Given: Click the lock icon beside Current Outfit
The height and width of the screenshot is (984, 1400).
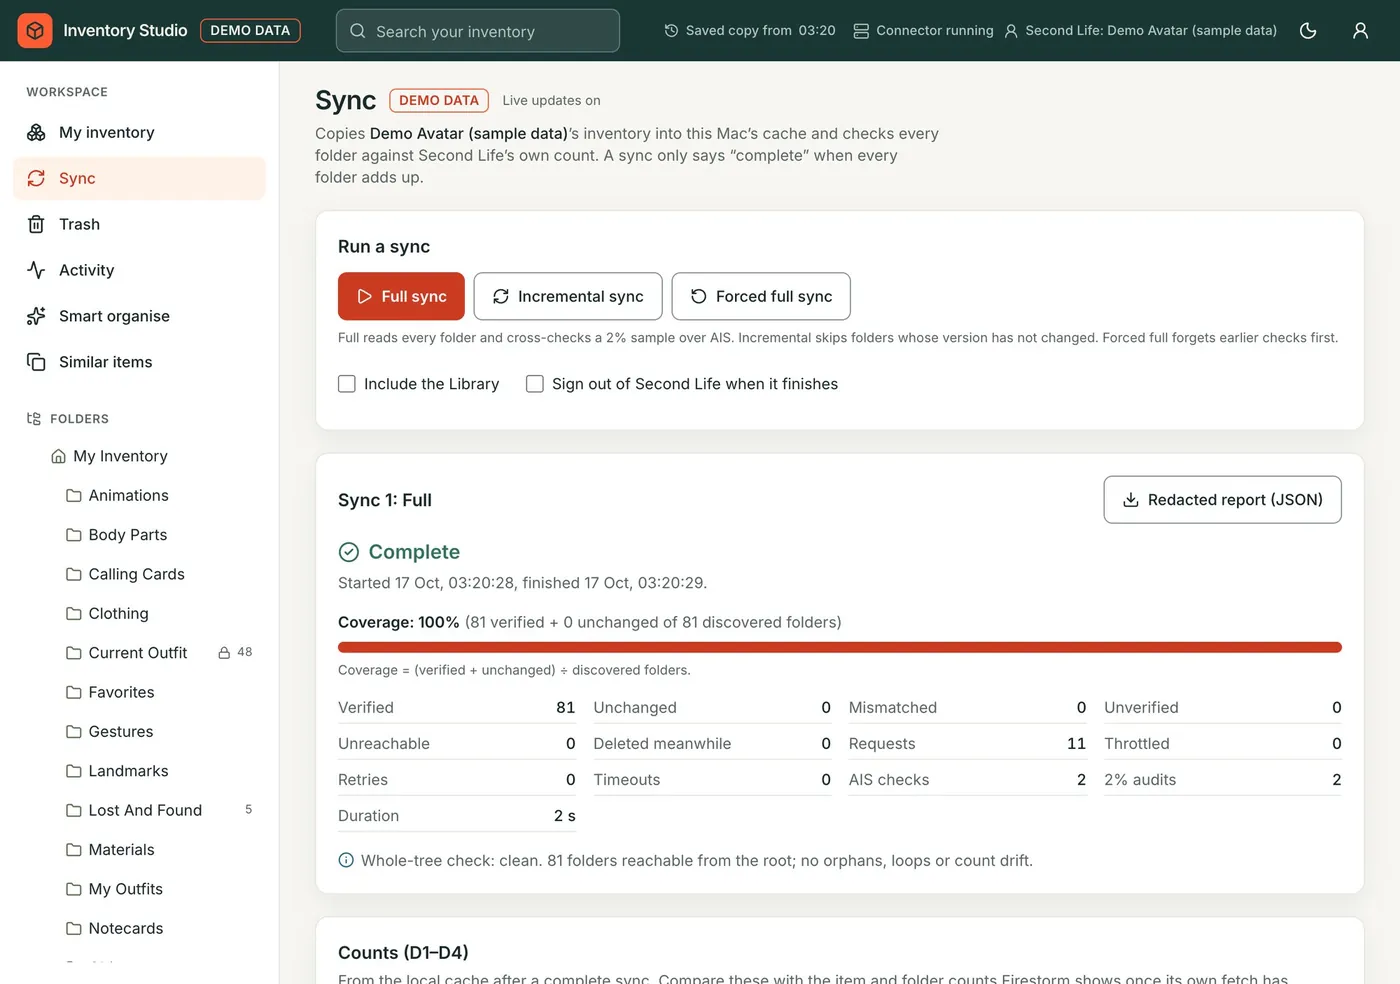Looking at the screenshot, I should tap(225, 653).
